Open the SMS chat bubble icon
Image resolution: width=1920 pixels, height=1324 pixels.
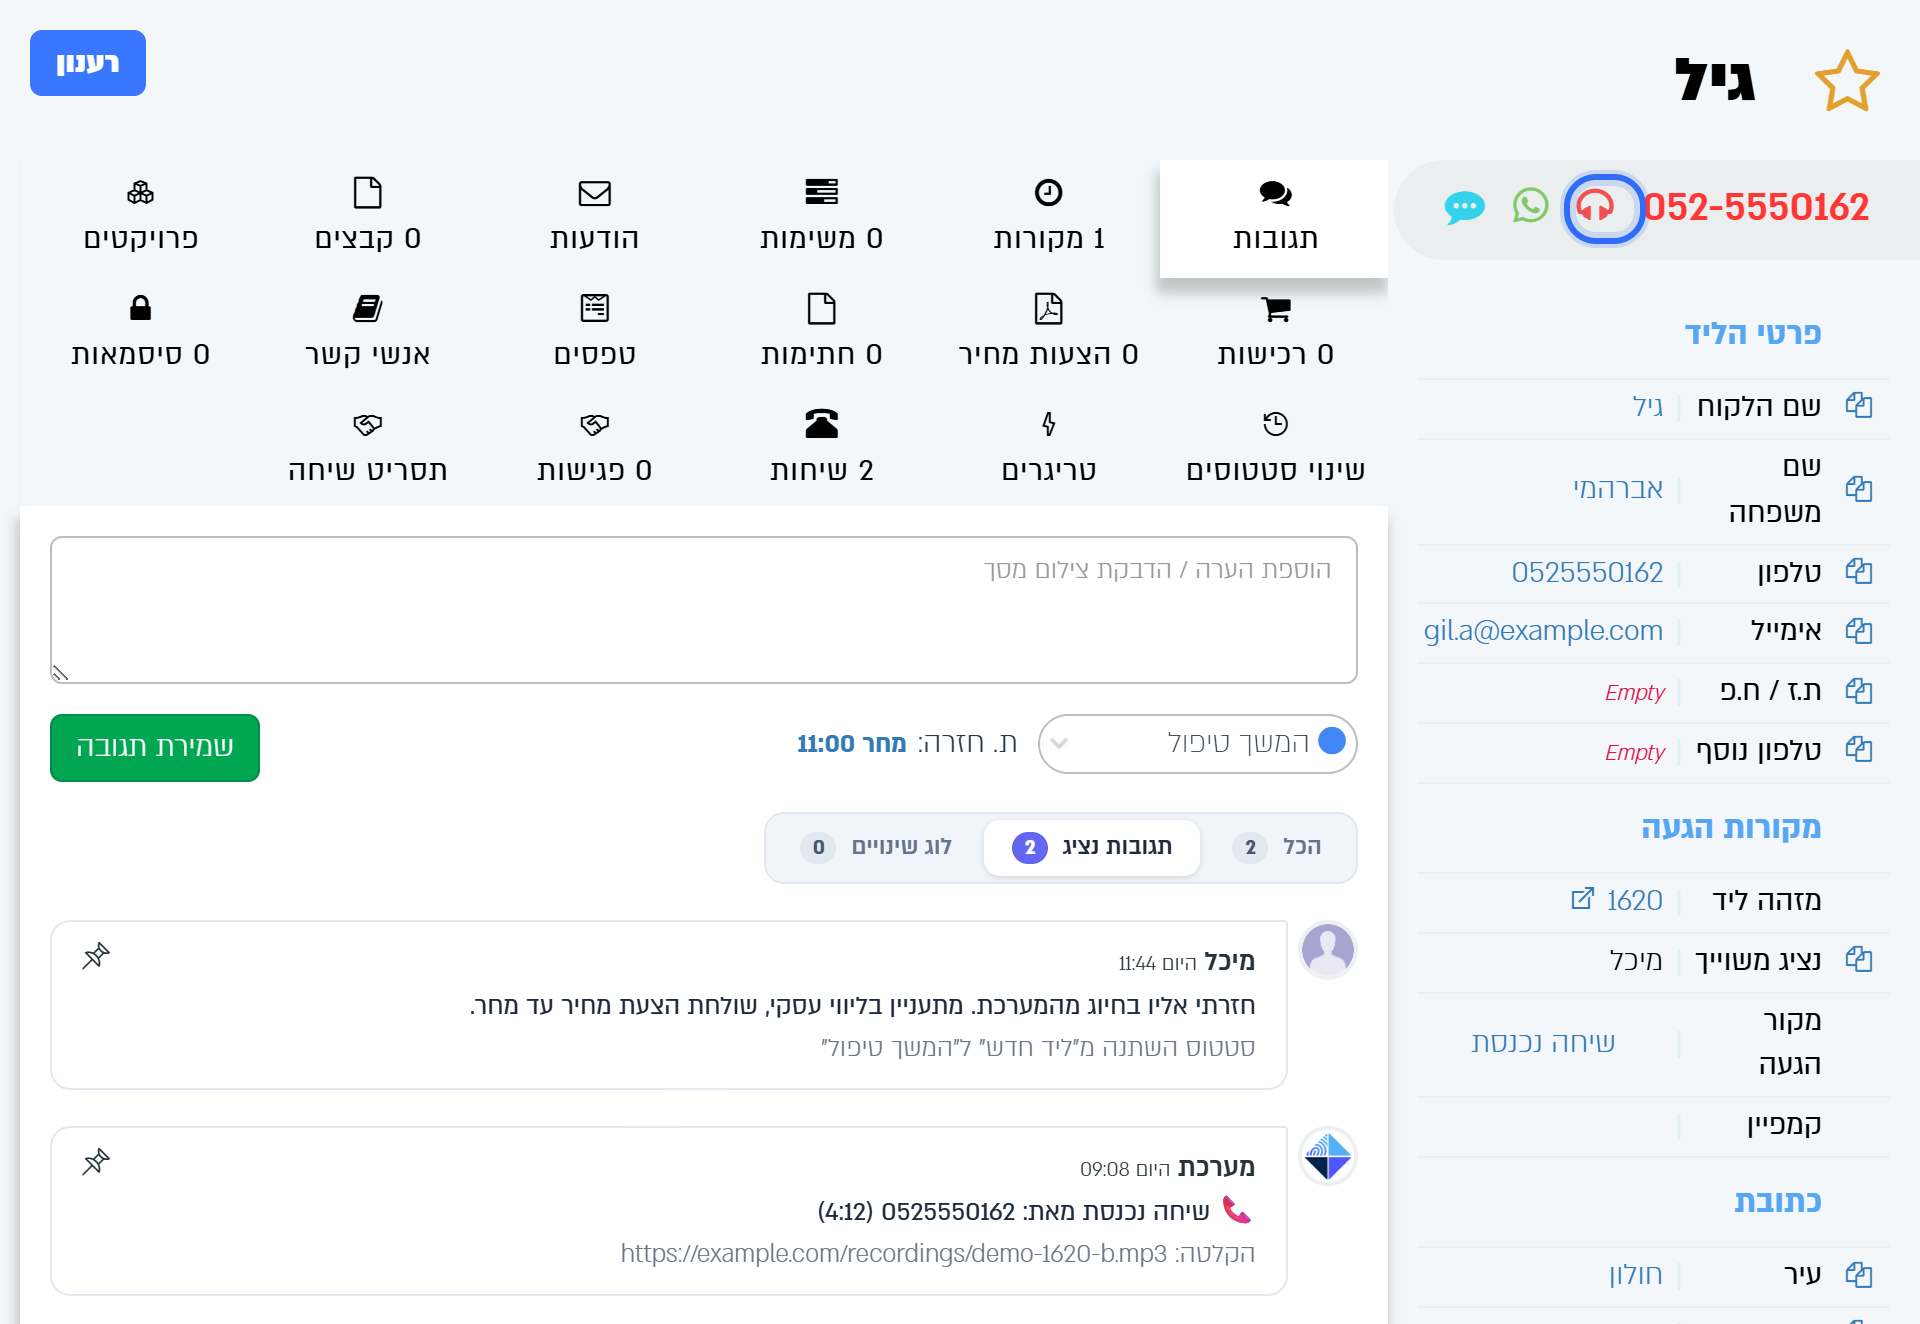tap(1464, 207)
